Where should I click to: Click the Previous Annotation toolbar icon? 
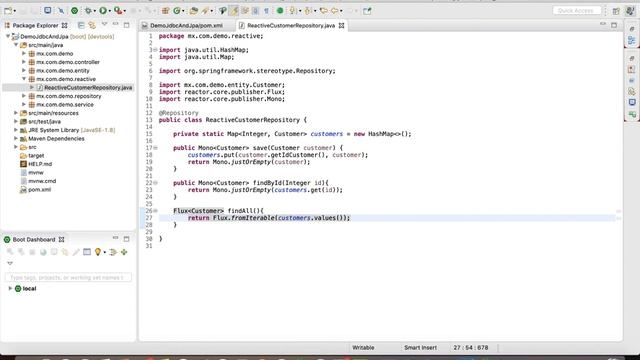(308, 11)
